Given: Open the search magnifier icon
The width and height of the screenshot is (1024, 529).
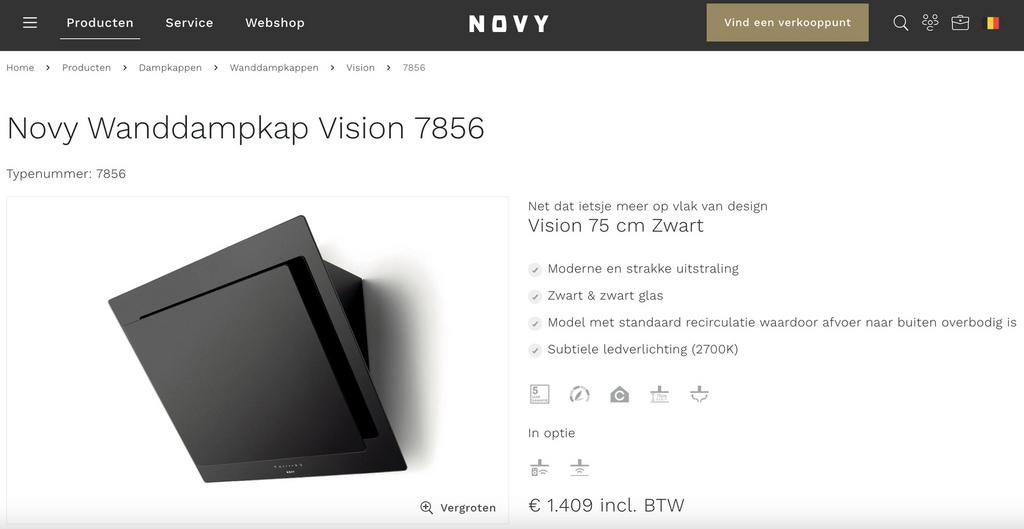Looking at the screenshot, I should 901,23.
